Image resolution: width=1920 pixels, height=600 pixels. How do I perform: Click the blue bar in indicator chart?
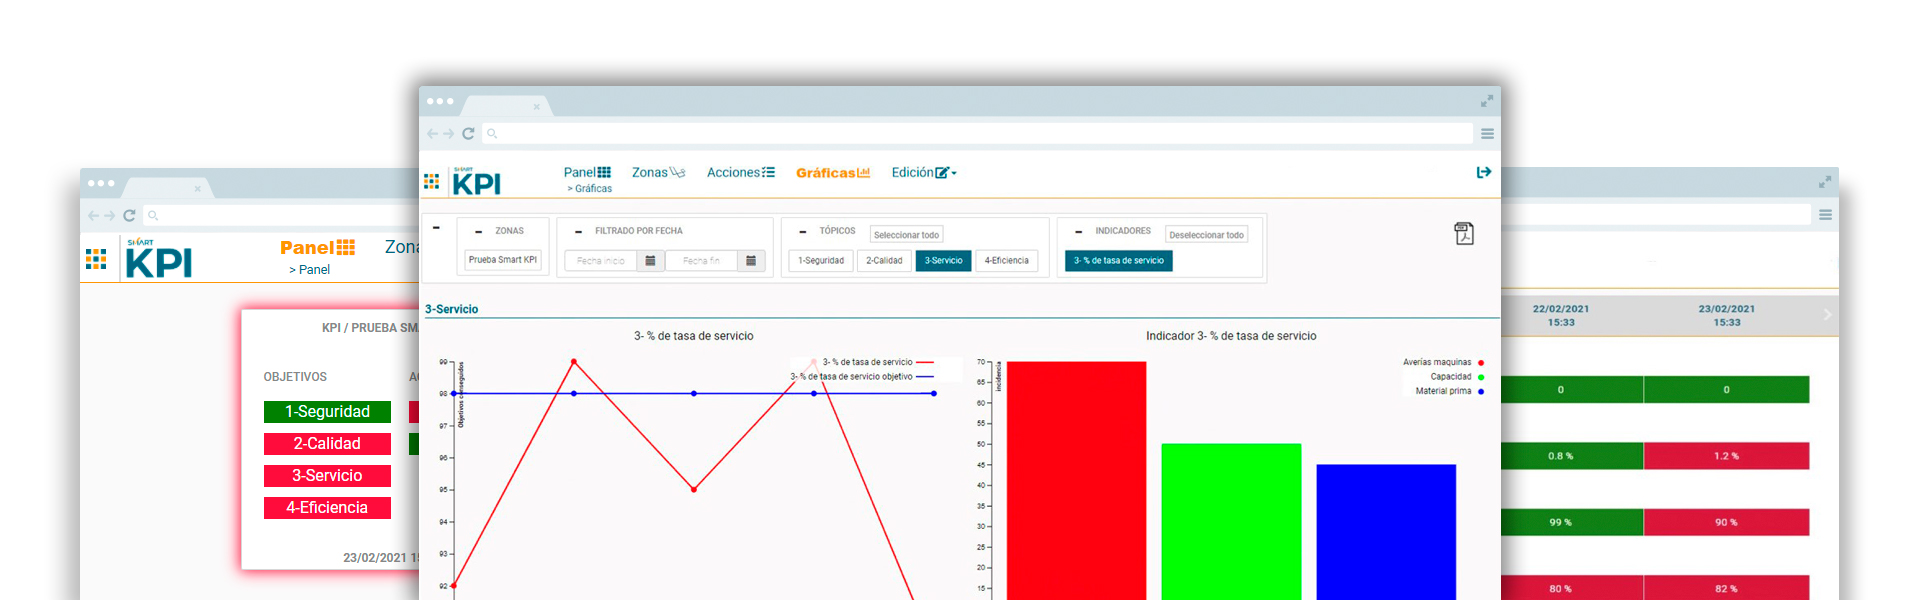coord(1386,532)
